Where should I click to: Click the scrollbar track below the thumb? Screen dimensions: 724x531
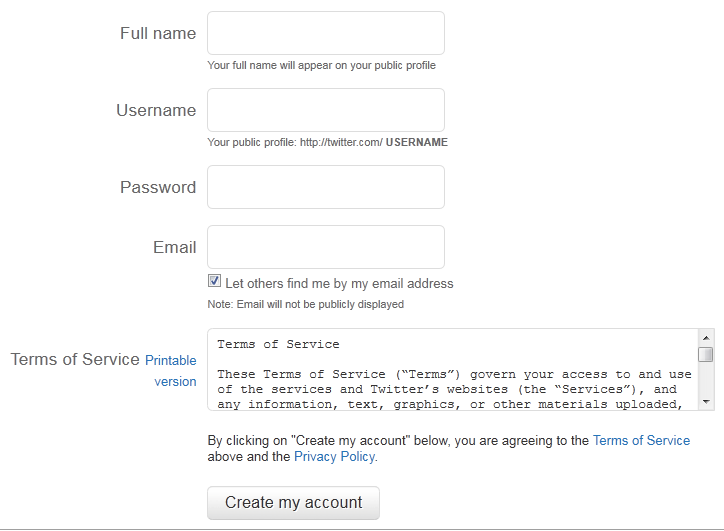[x=706, y=380]
